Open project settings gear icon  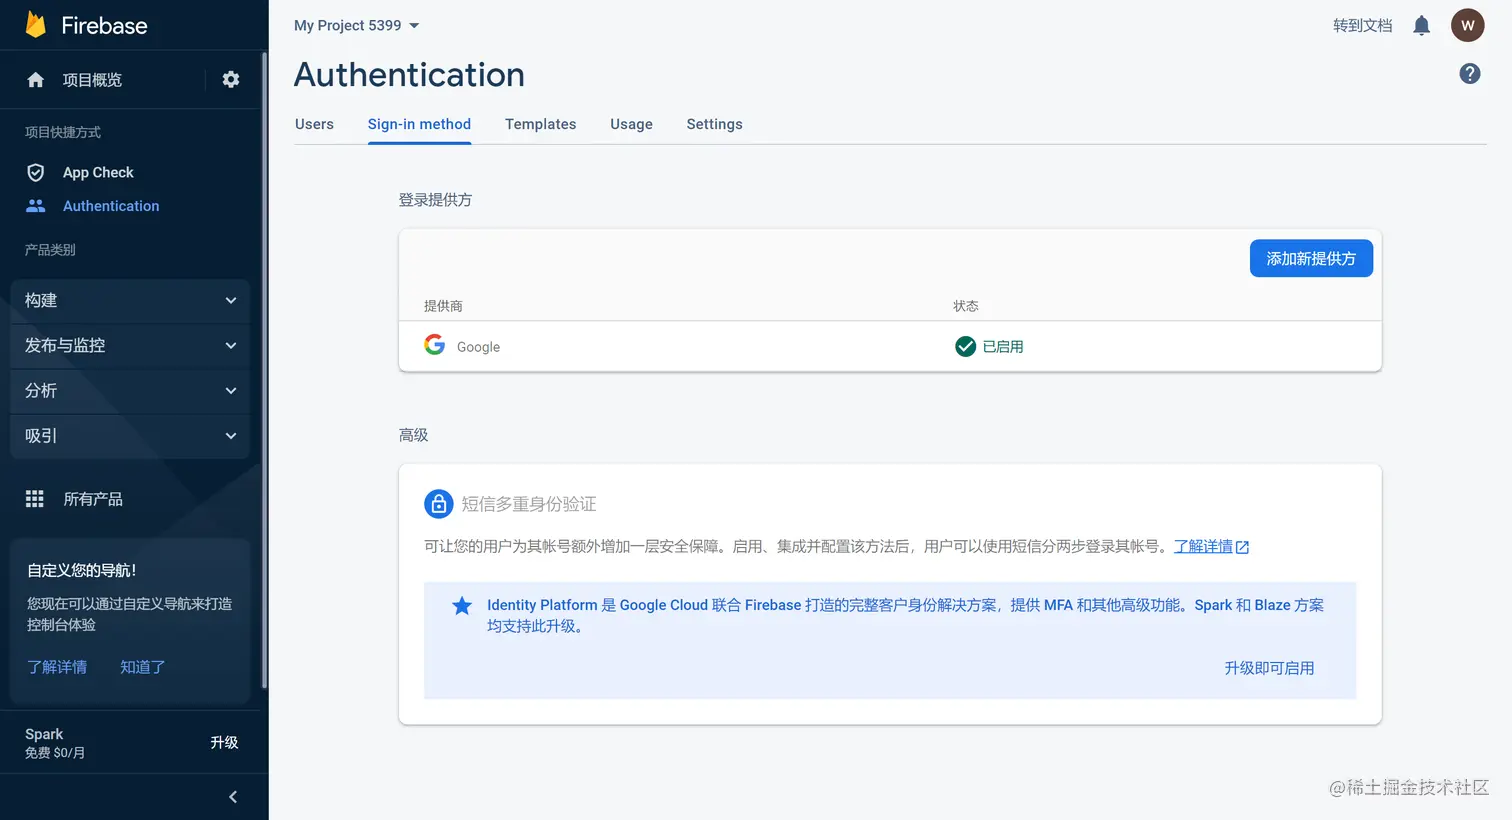(231, 79)
